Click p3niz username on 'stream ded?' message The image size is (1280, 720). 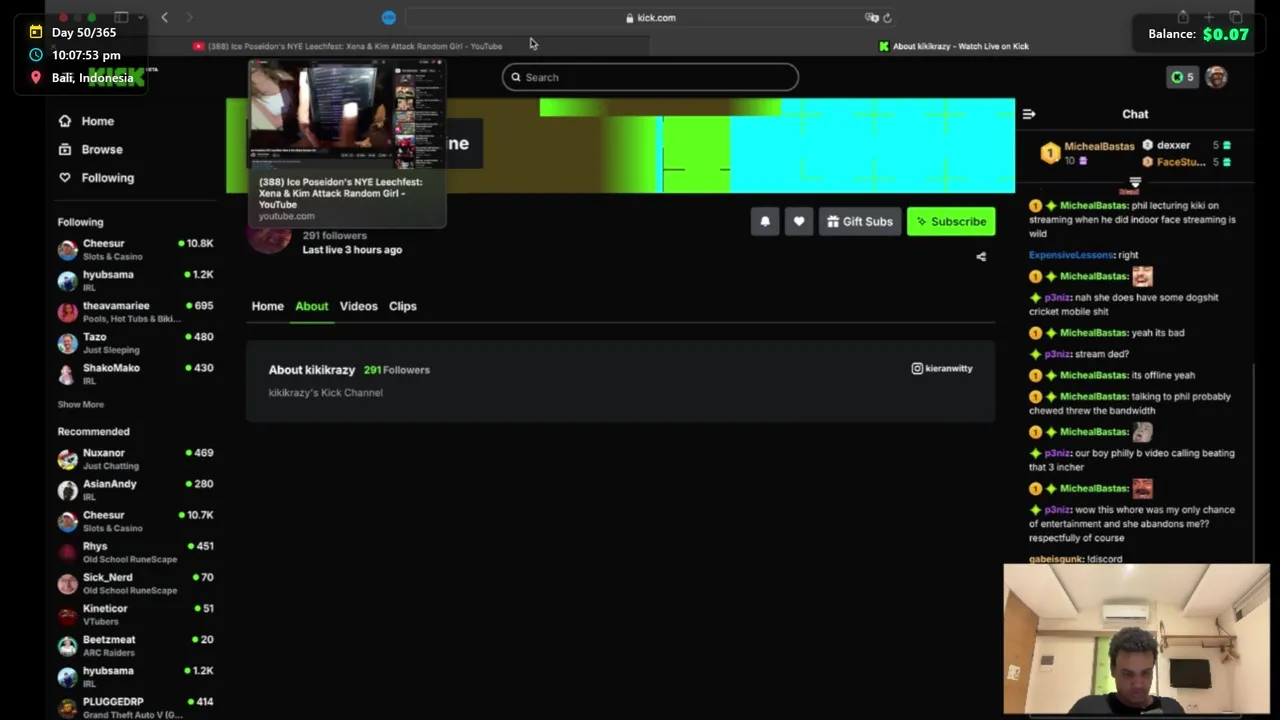1058,354
